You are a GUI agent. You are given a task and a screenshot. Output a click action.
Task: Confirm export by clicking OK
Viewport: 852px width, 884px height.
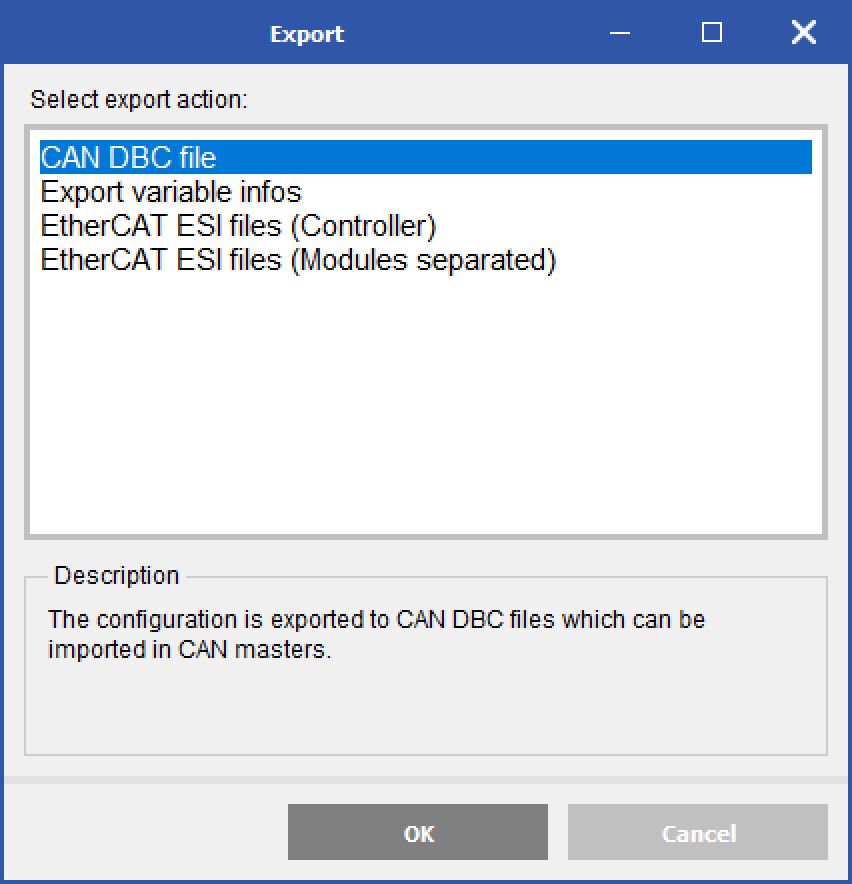(417, 832)
